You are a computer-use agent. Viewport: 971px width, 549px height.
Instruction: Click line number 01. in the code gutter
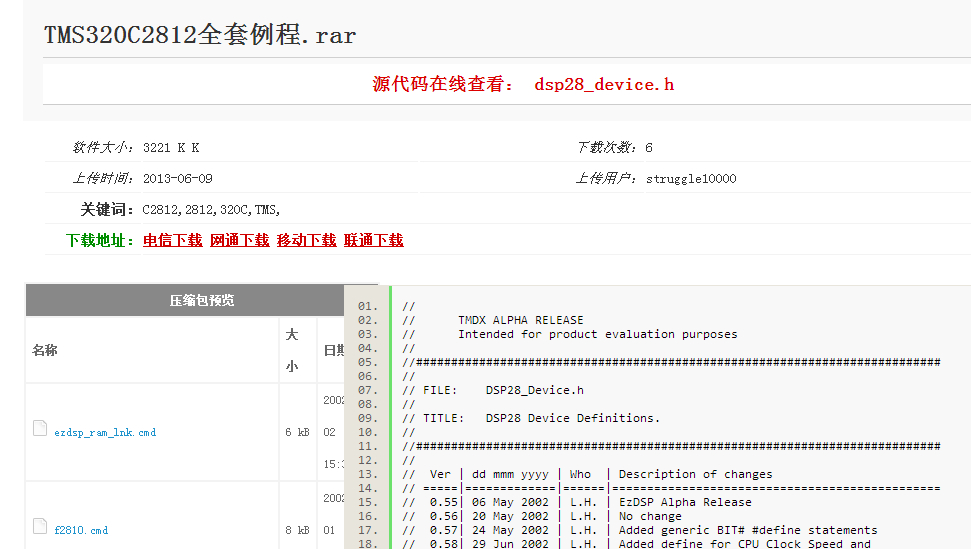(x=368, y=306)
